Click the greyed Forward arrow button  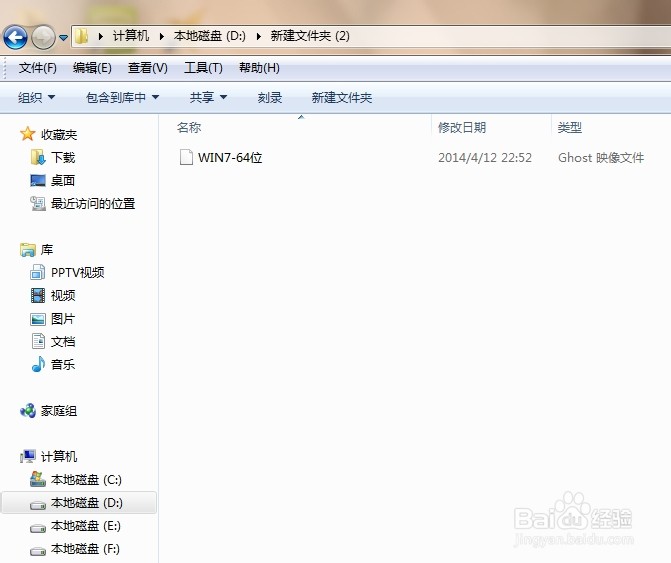43,37
